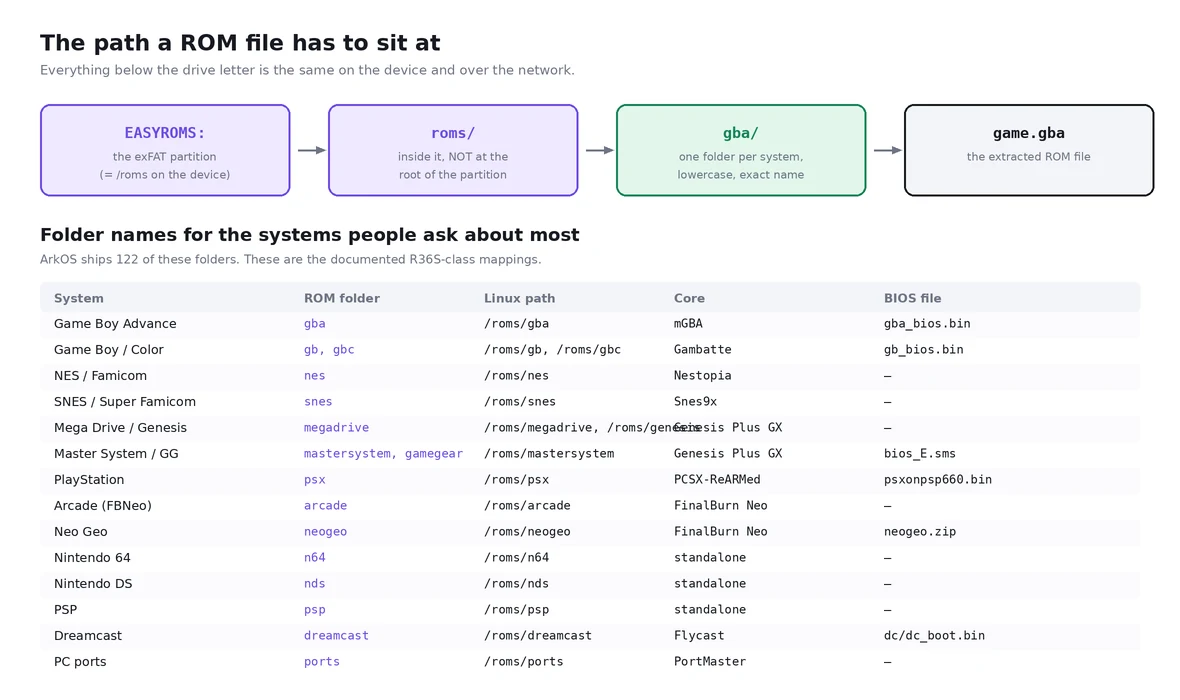The width and height of the screenshot is (1180, 700).
Task: Click the "bios_E.sms" BIOS cell
Action: (920, 454)
